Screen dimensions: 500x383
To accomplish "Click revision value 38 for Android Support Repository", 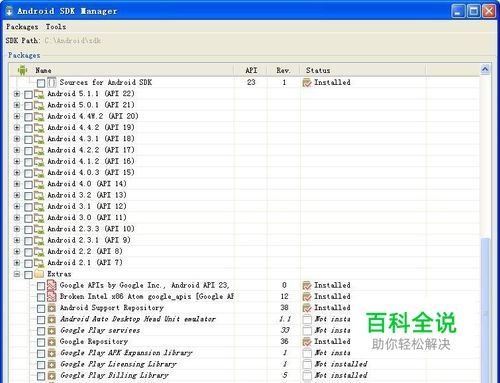I will 284,308.
